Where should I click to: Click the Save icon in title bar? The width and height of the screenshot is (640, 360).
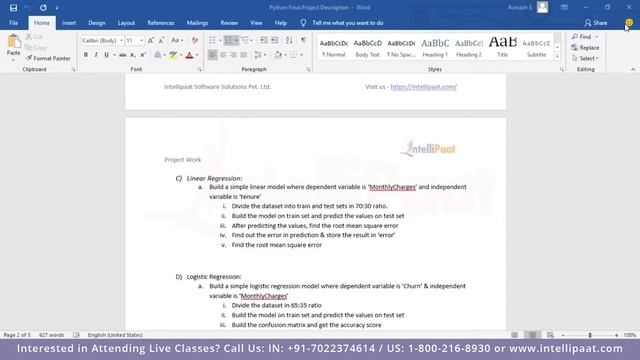(x=13, y=8)
